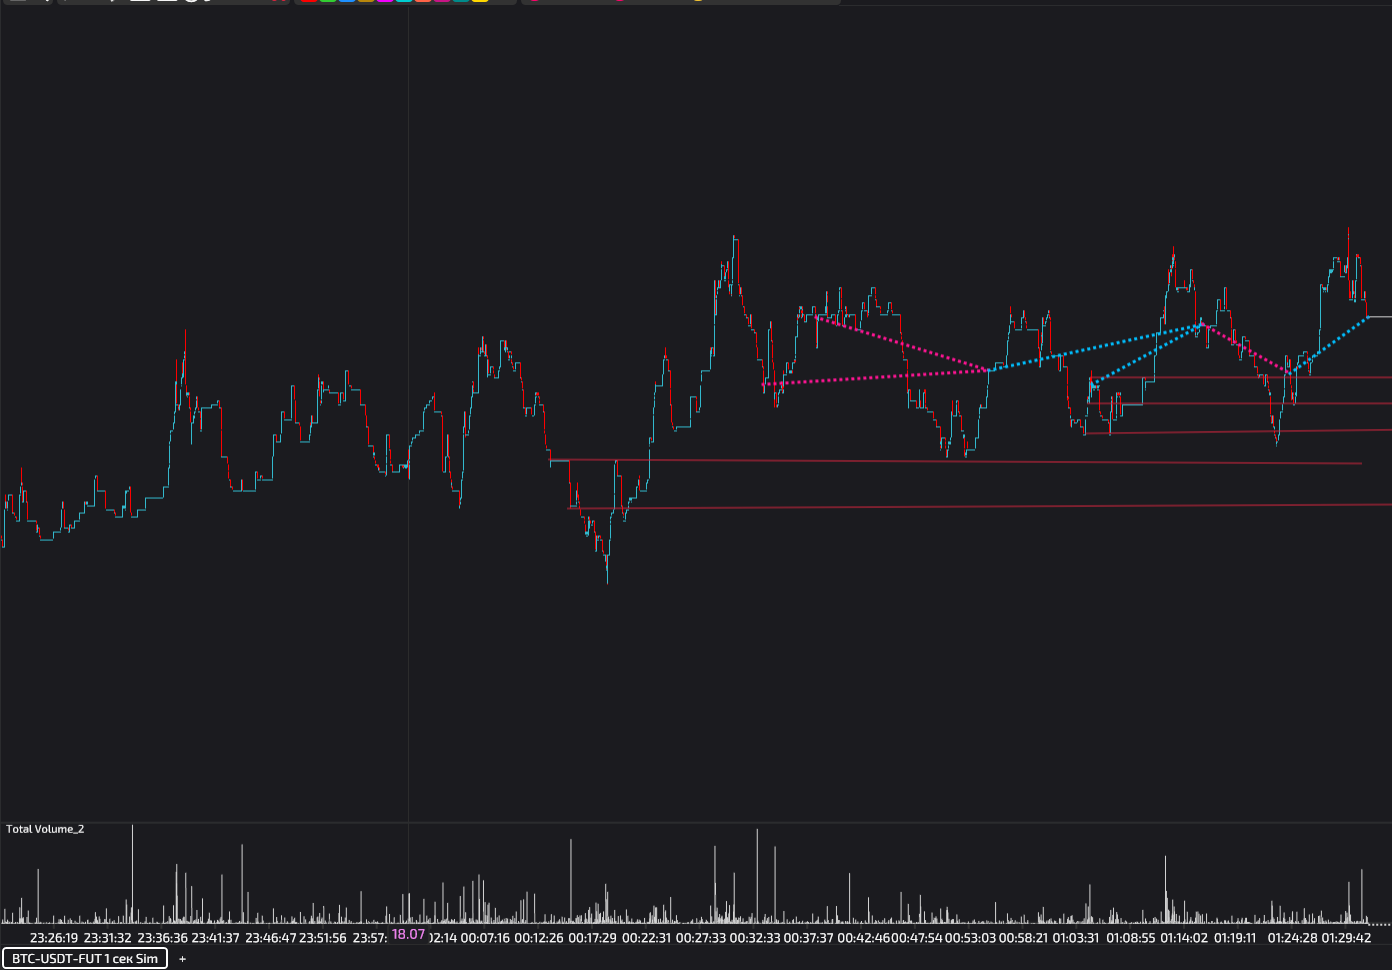1392x970 pixels.
Task: Click the 00:53:03 time axis label
Action: point(970,938)
